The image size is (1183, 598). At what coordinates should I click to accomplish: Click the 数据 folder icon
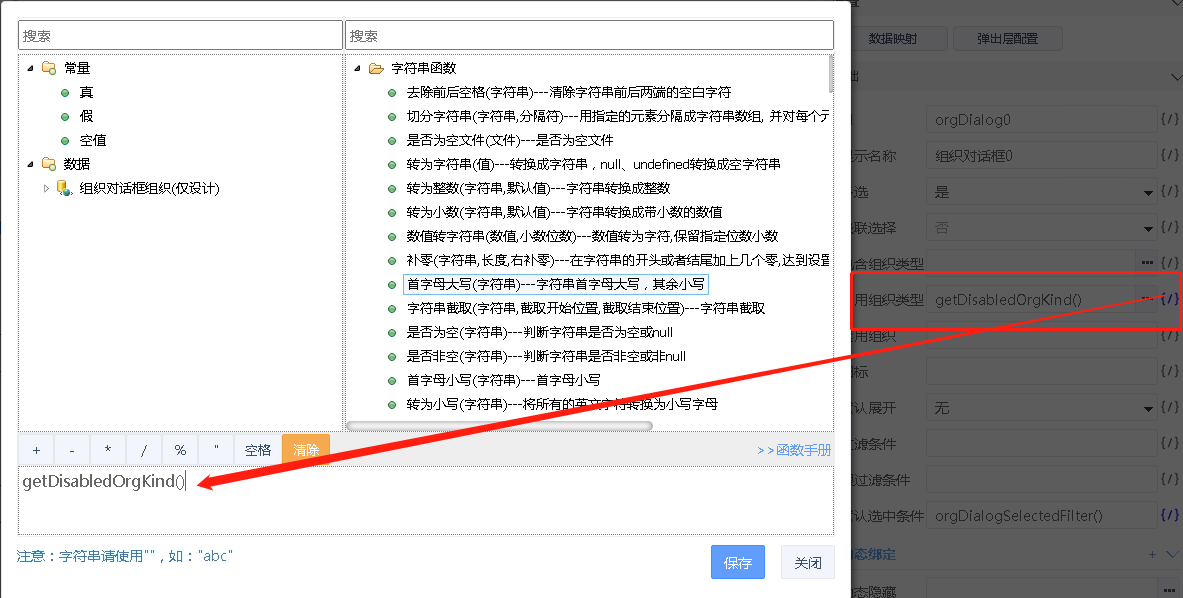(49, 164)
